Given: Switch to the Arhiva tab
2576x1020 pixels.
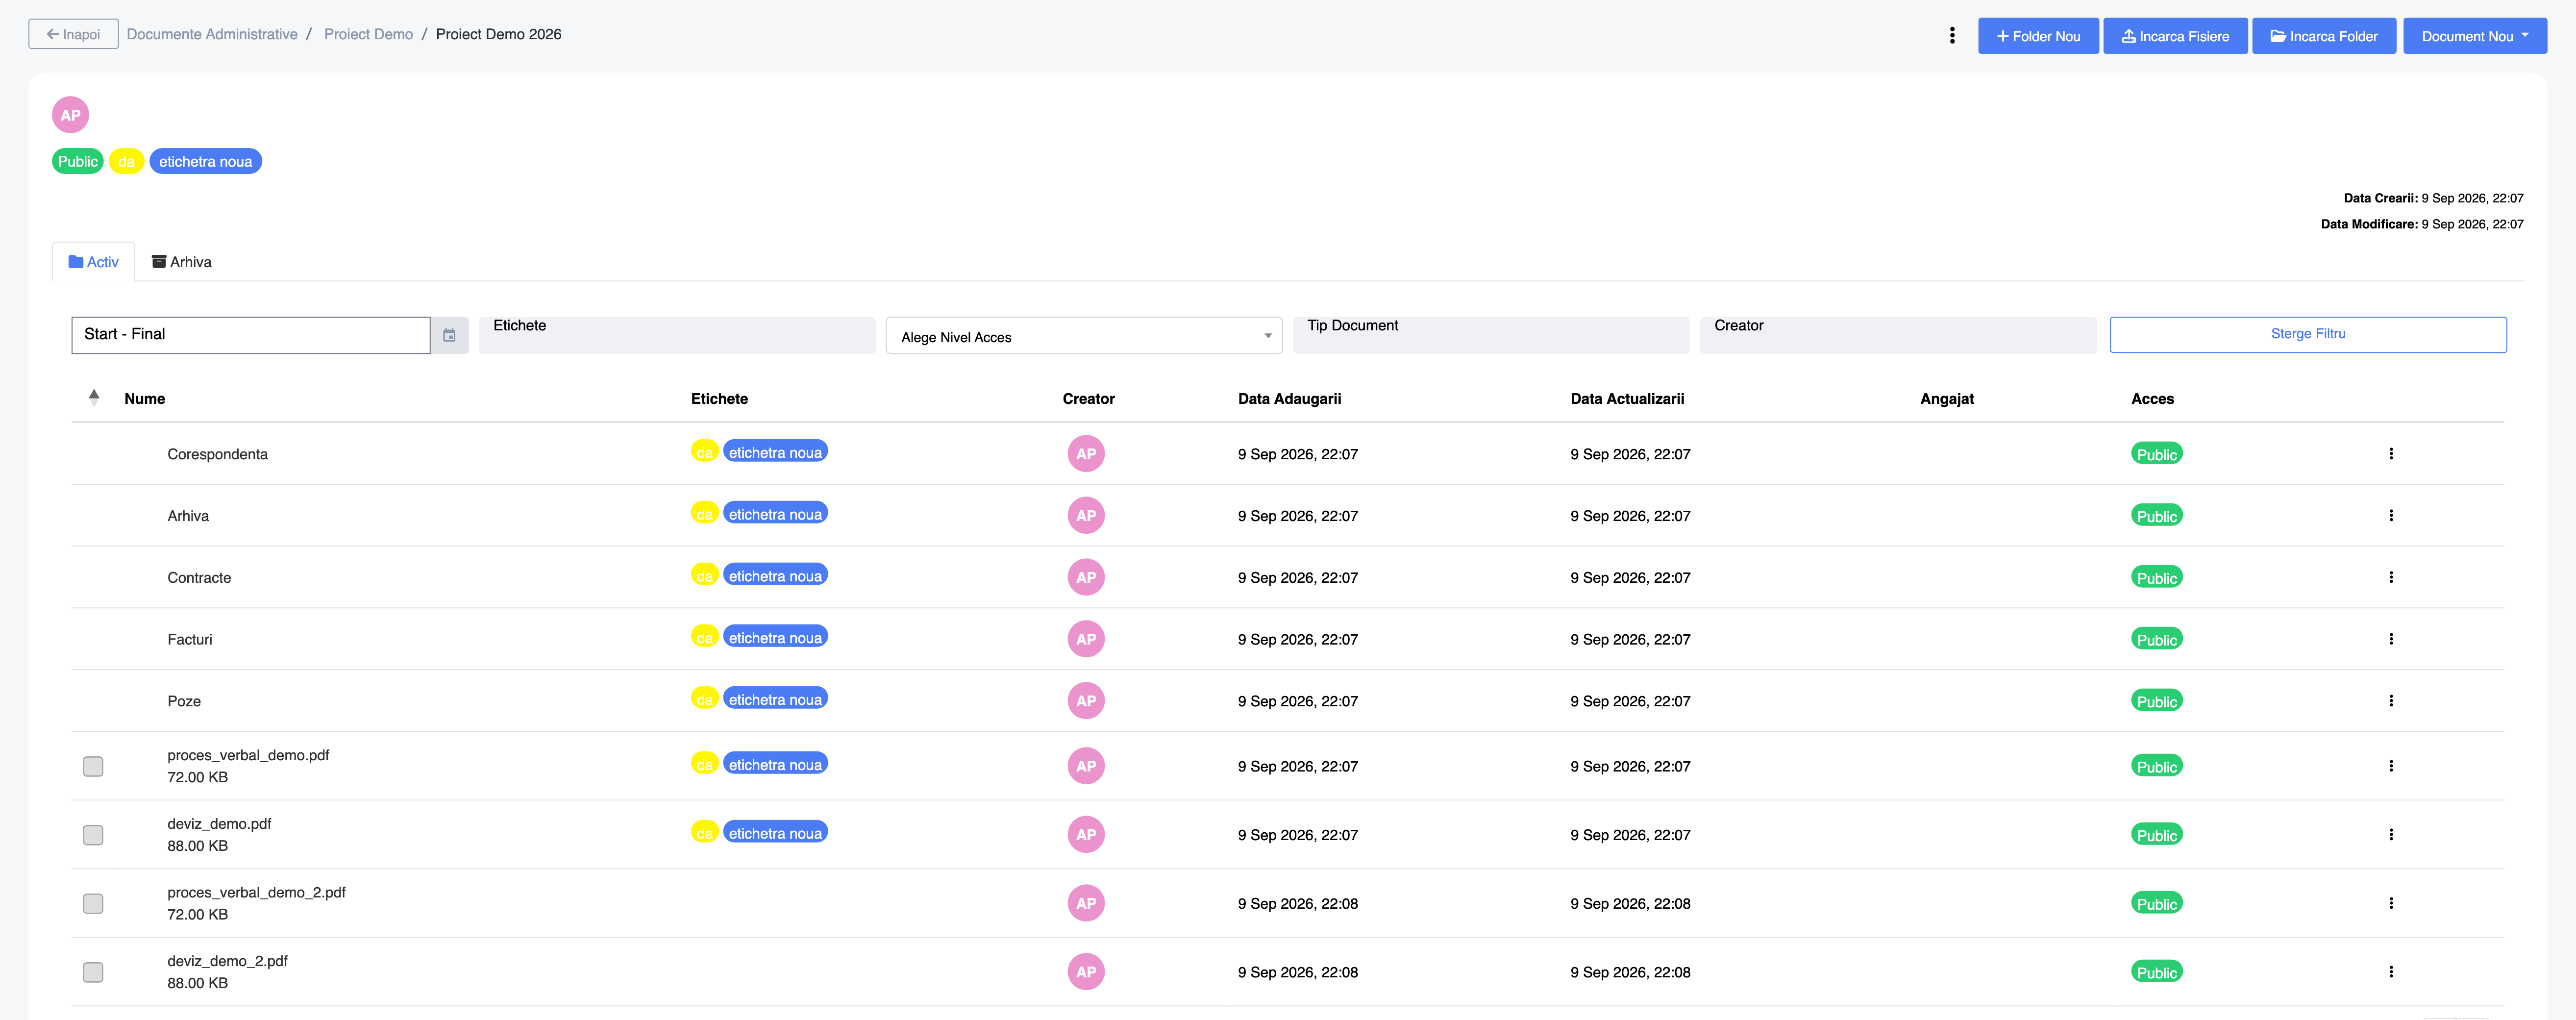Looking at the screenshot, I should pyautogui.click(x=181, y=262).
